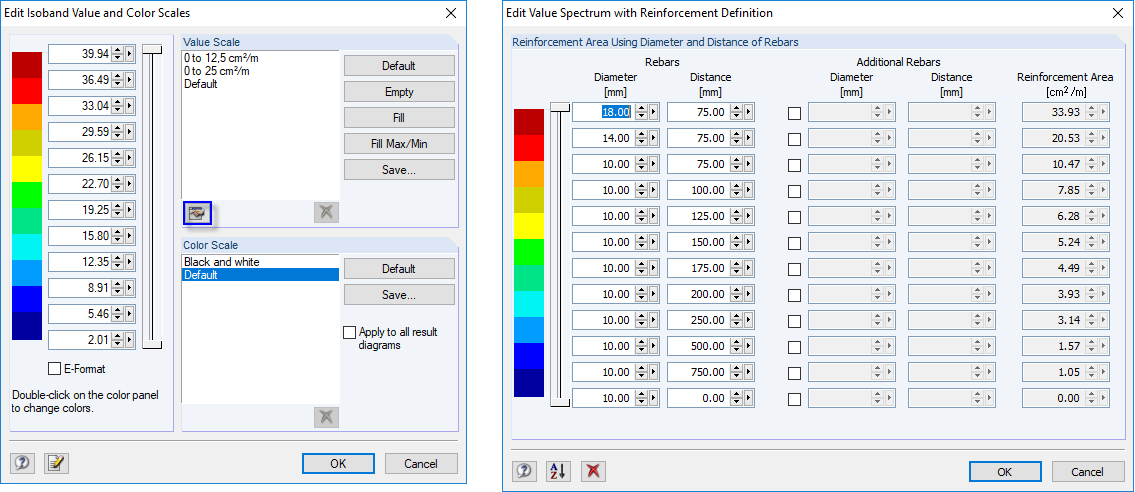Click the 12.35 value input field
The image size is (1135, 492).
pos(80,262)
